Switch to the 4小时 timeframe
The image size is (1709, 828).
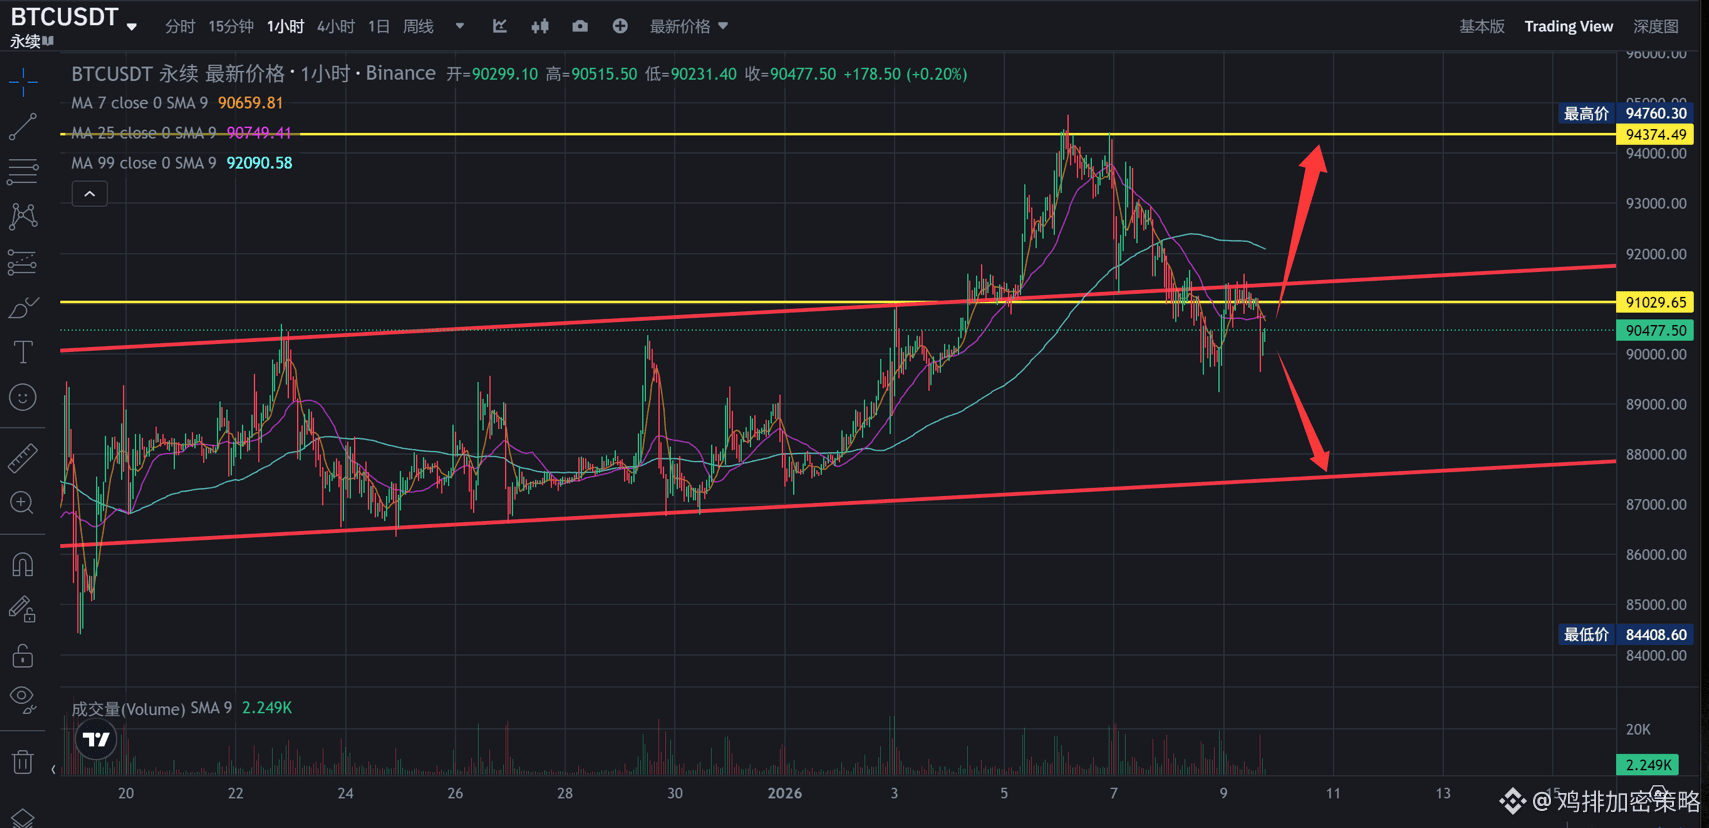click(x=336, y=27)
